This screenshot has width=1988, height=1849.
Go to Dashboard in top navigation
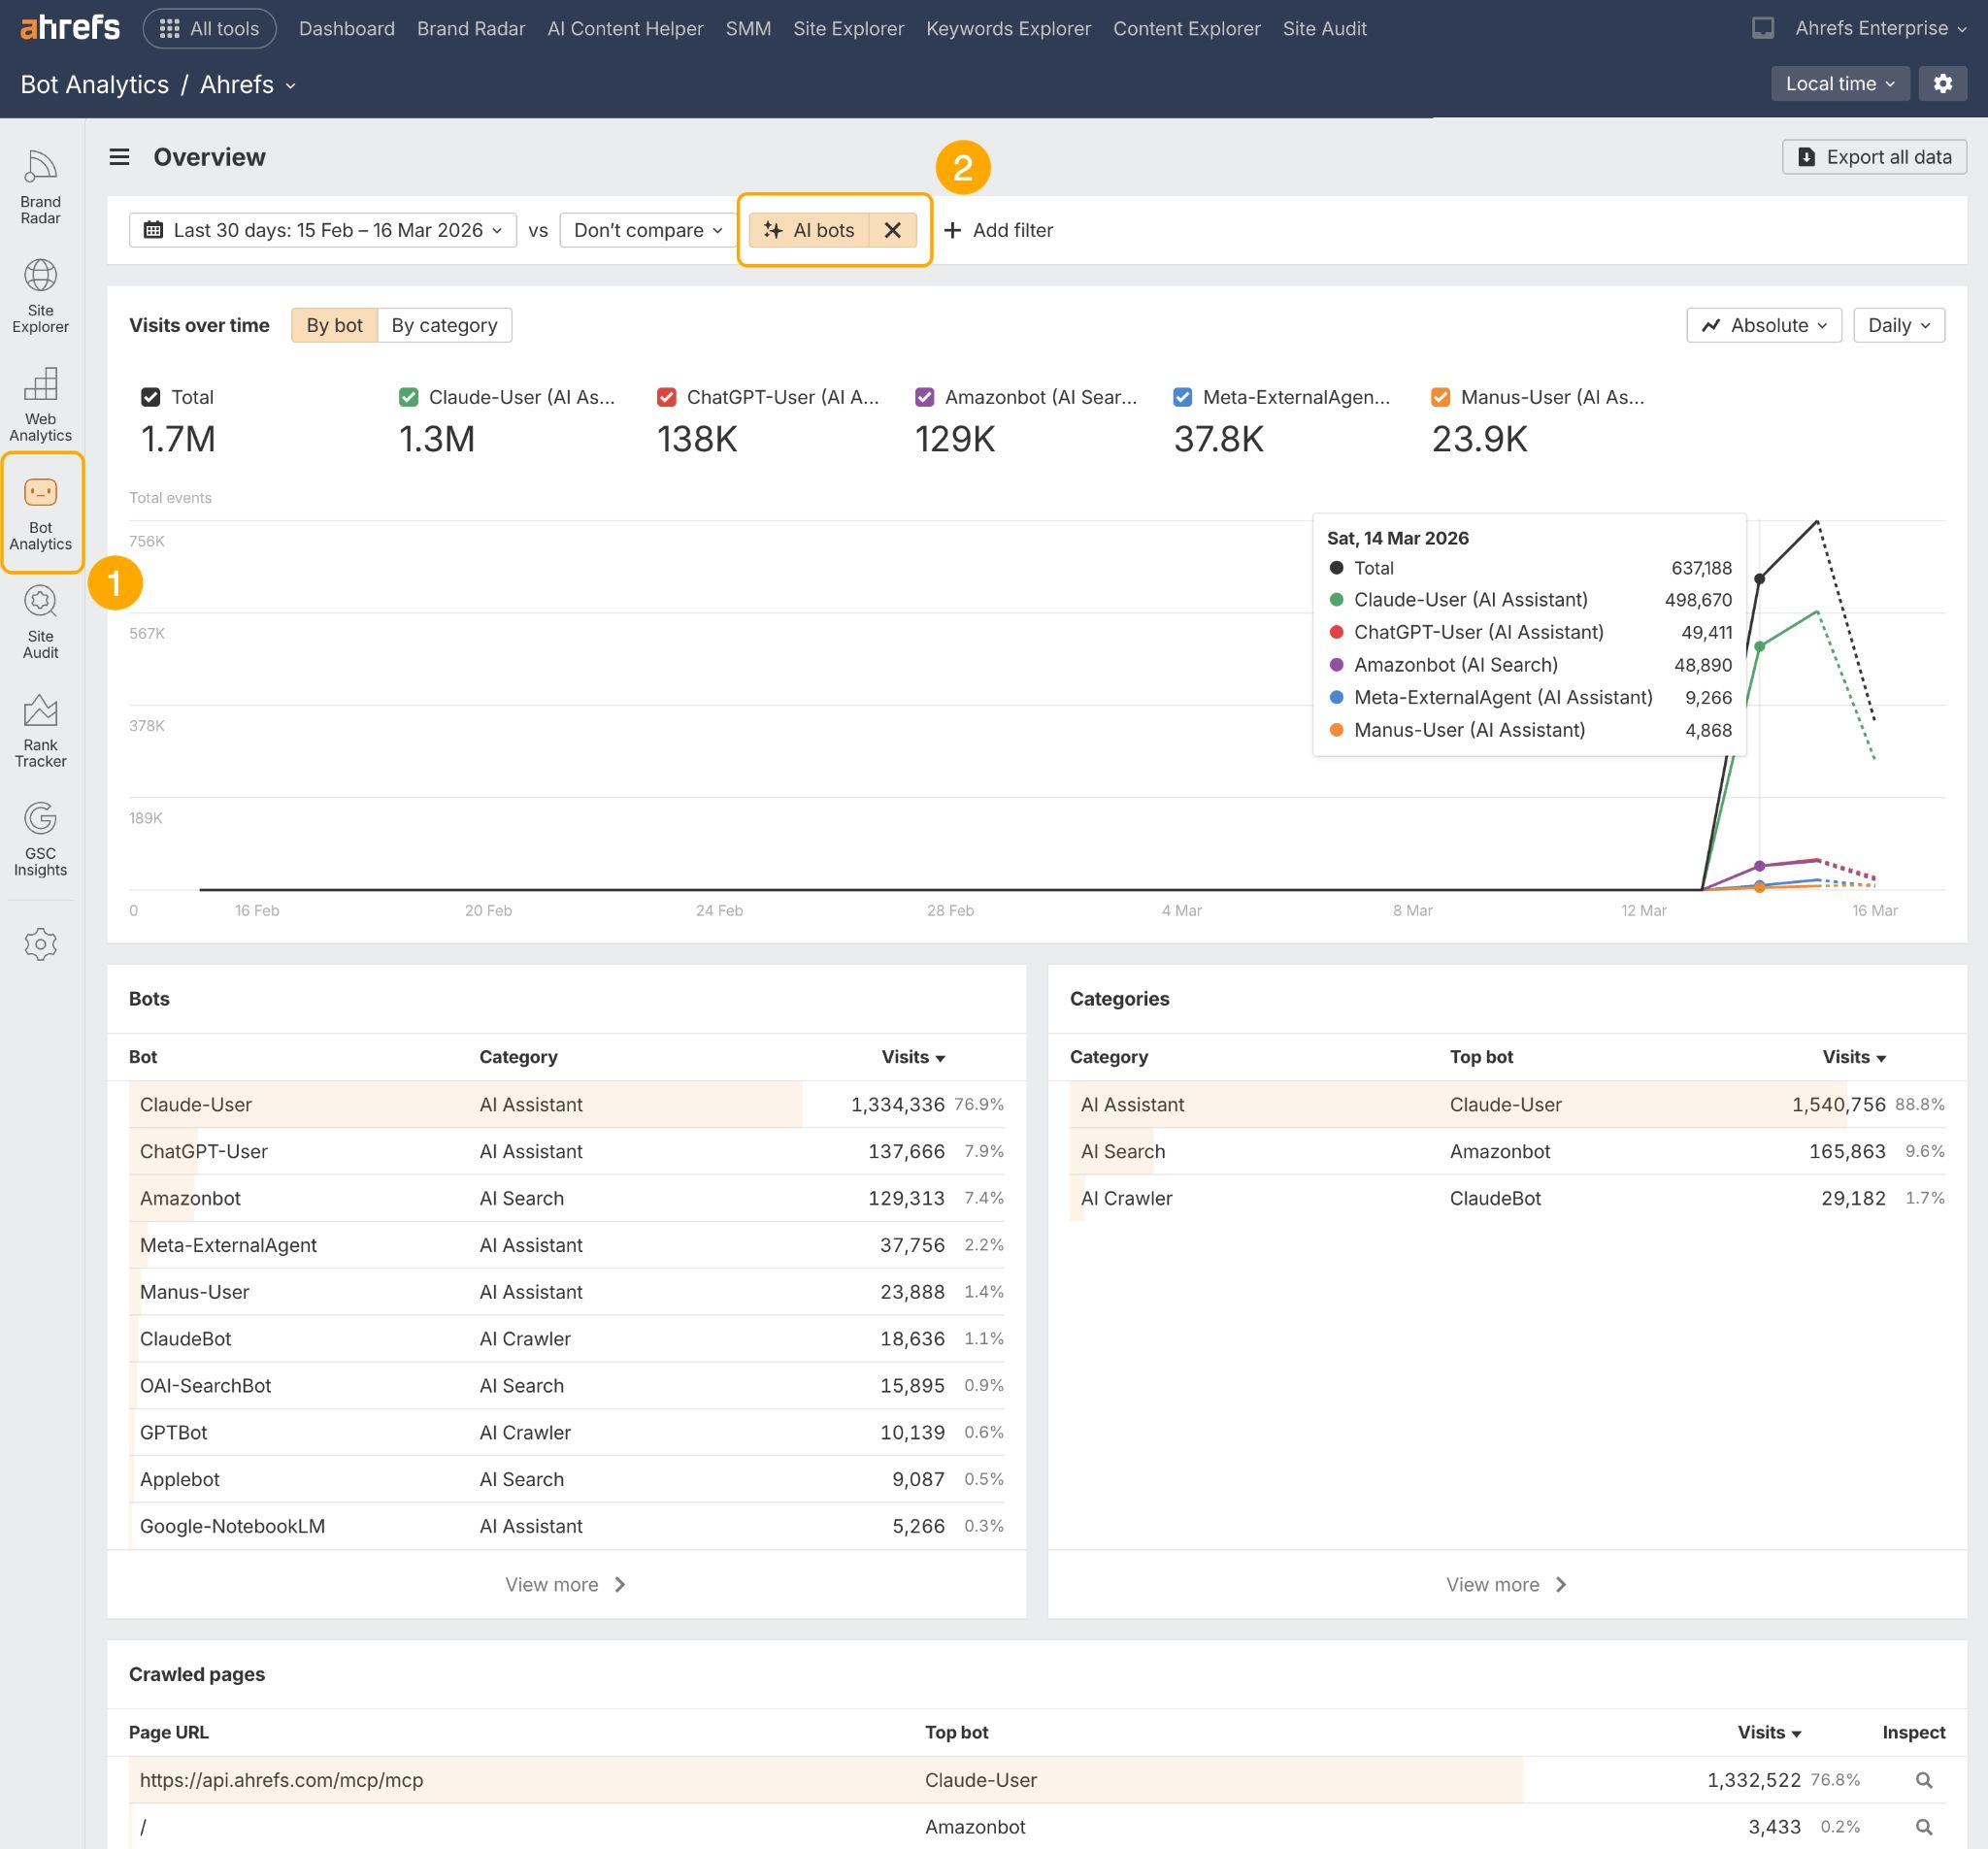coord(347,28)
